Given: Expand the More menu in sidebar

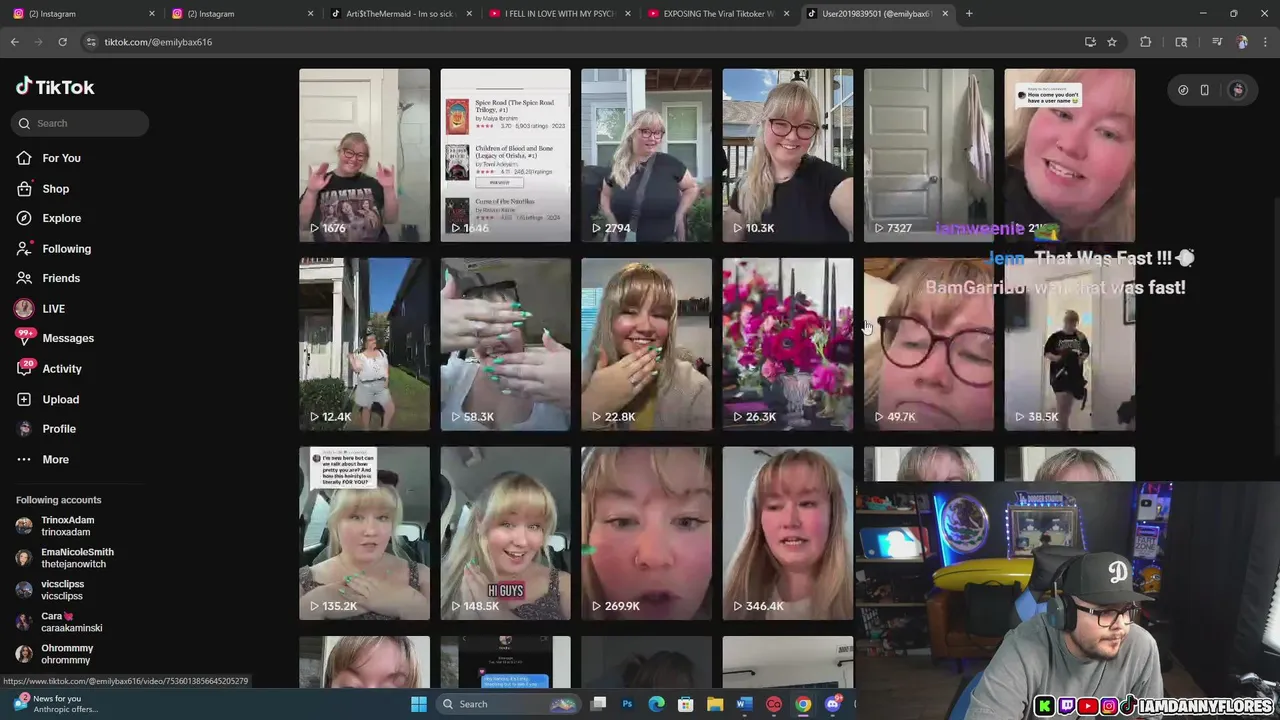Looking at the screenshot, I should 42,460.
